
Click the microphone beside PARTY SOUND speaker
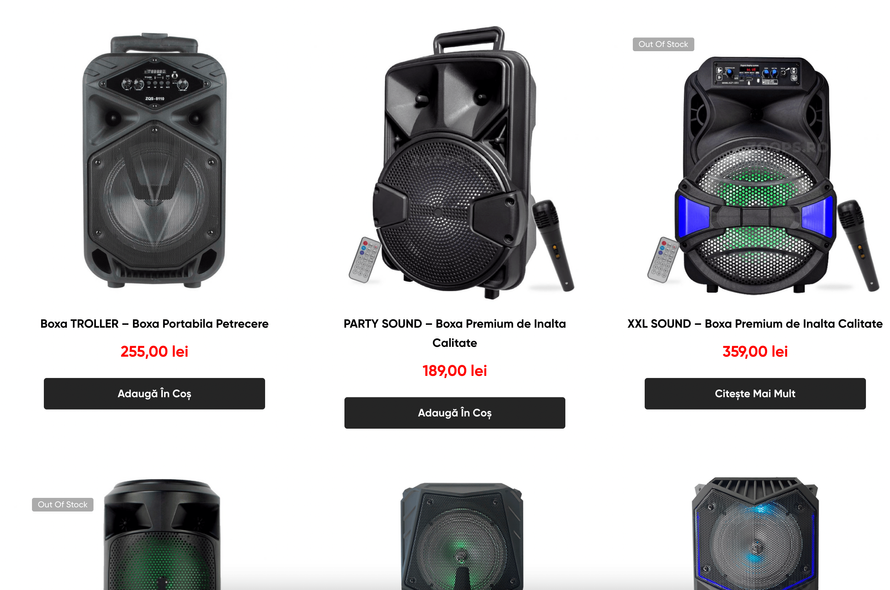point(553,245)
